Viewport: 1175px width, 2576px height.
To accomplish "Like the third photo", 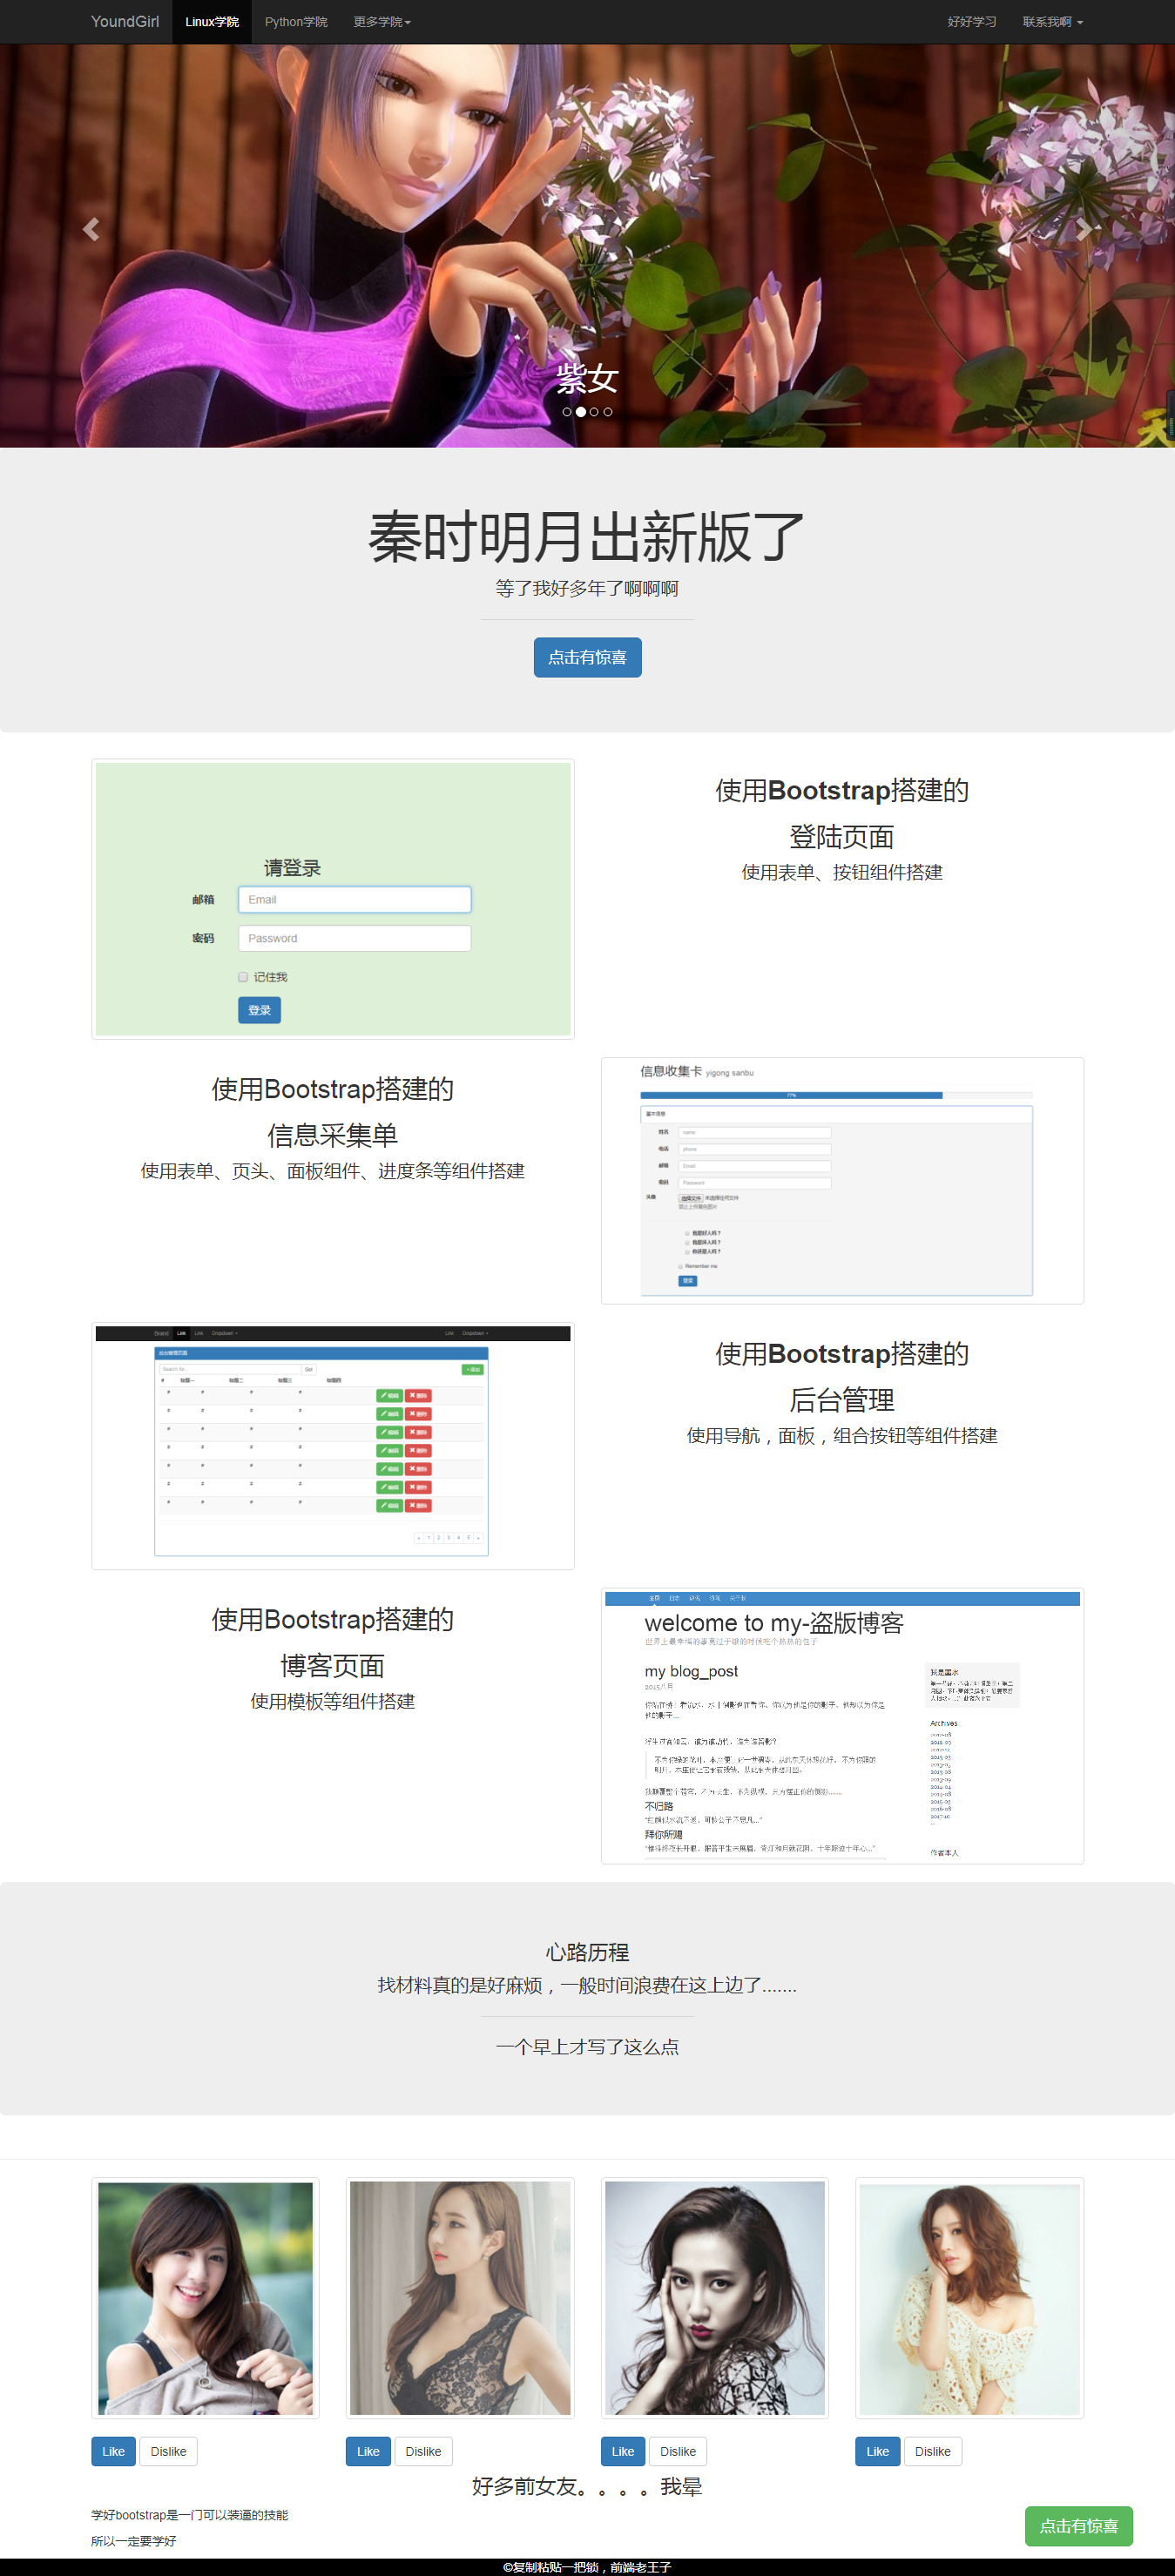I will click(x=623, y=2451).
